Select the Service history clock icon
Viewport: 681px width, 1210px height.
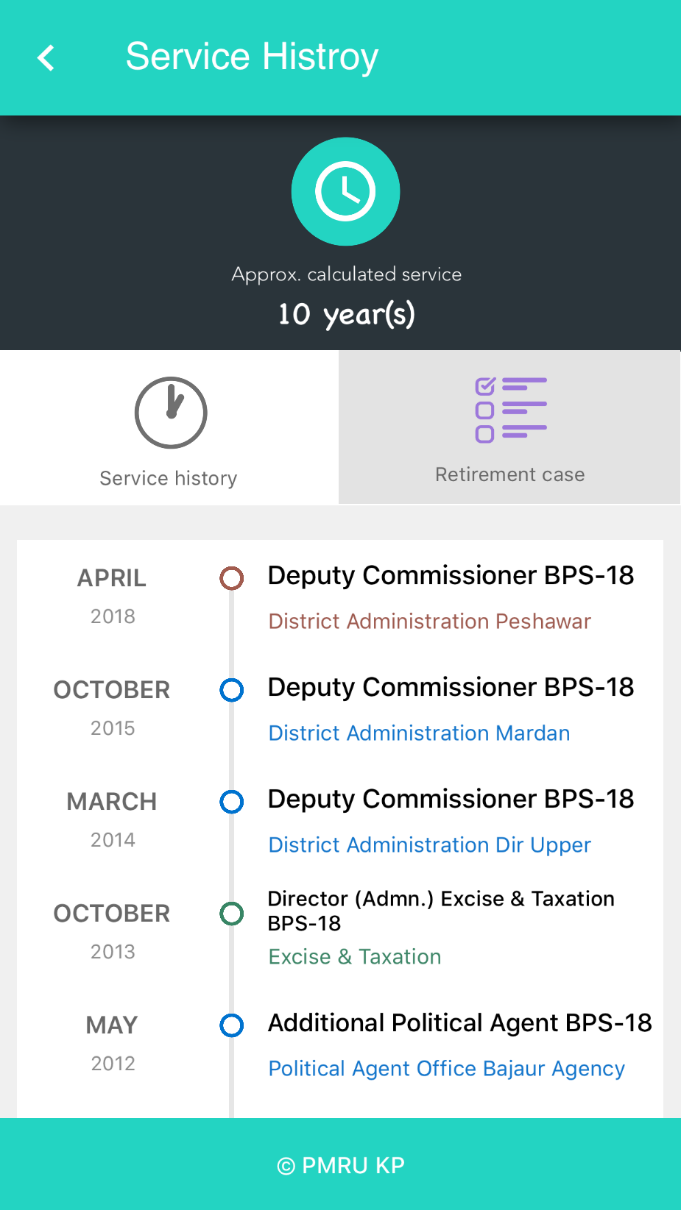point(169,412)
